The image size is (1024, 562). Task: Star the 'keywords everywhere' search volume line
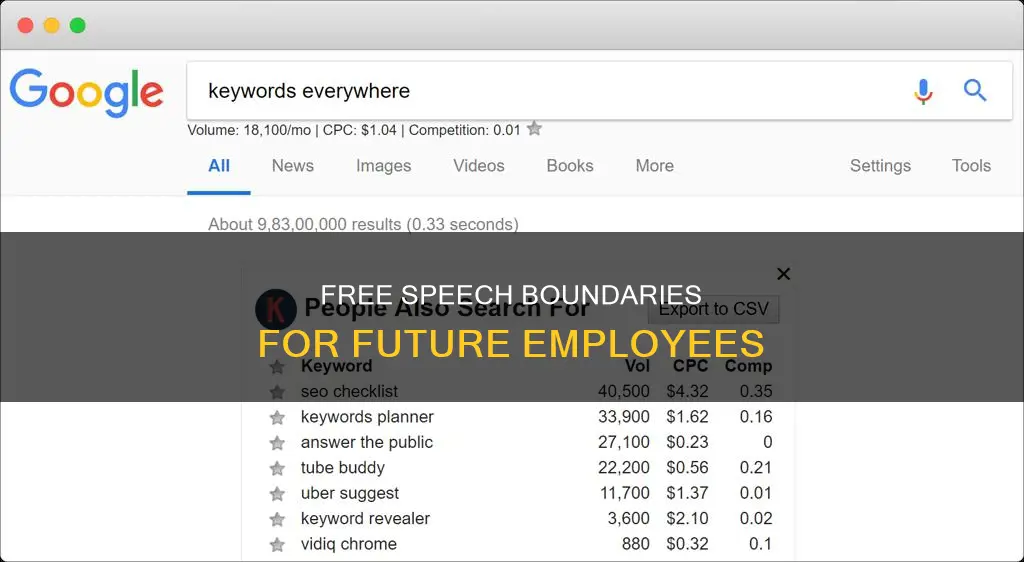tap(534, 129)
